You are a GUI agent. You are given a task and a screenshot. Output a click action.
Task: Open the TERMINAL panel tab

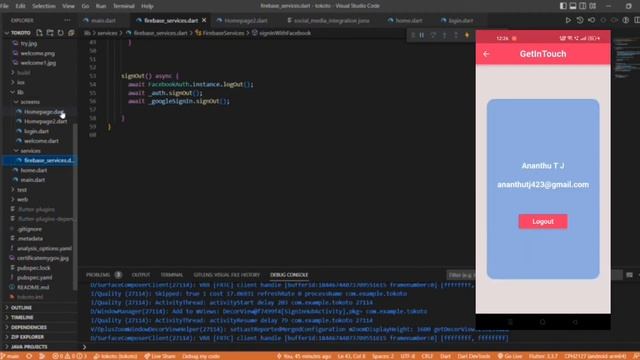point(172,275)
